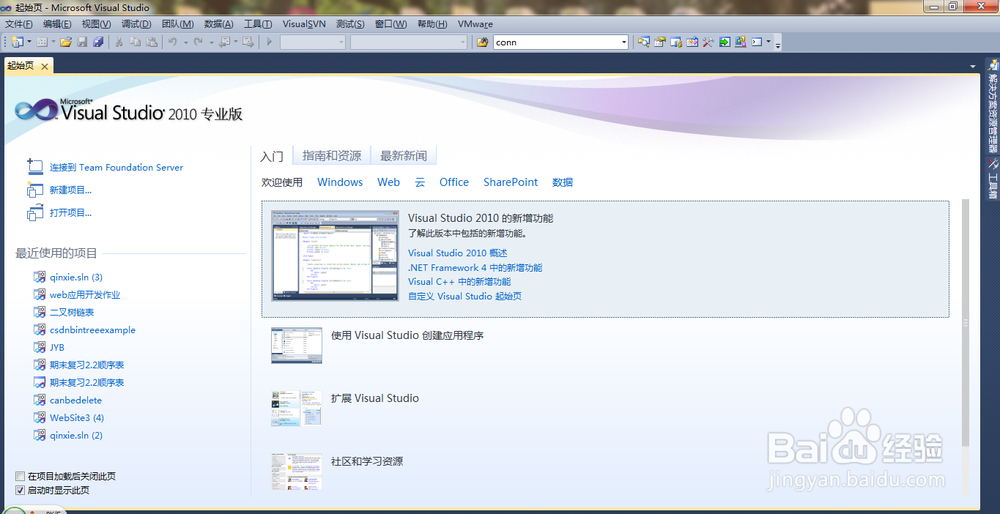
Task: Click the 使用 Visual Studio 创建应用程序 thumbnail
Action: click(297, 346)
